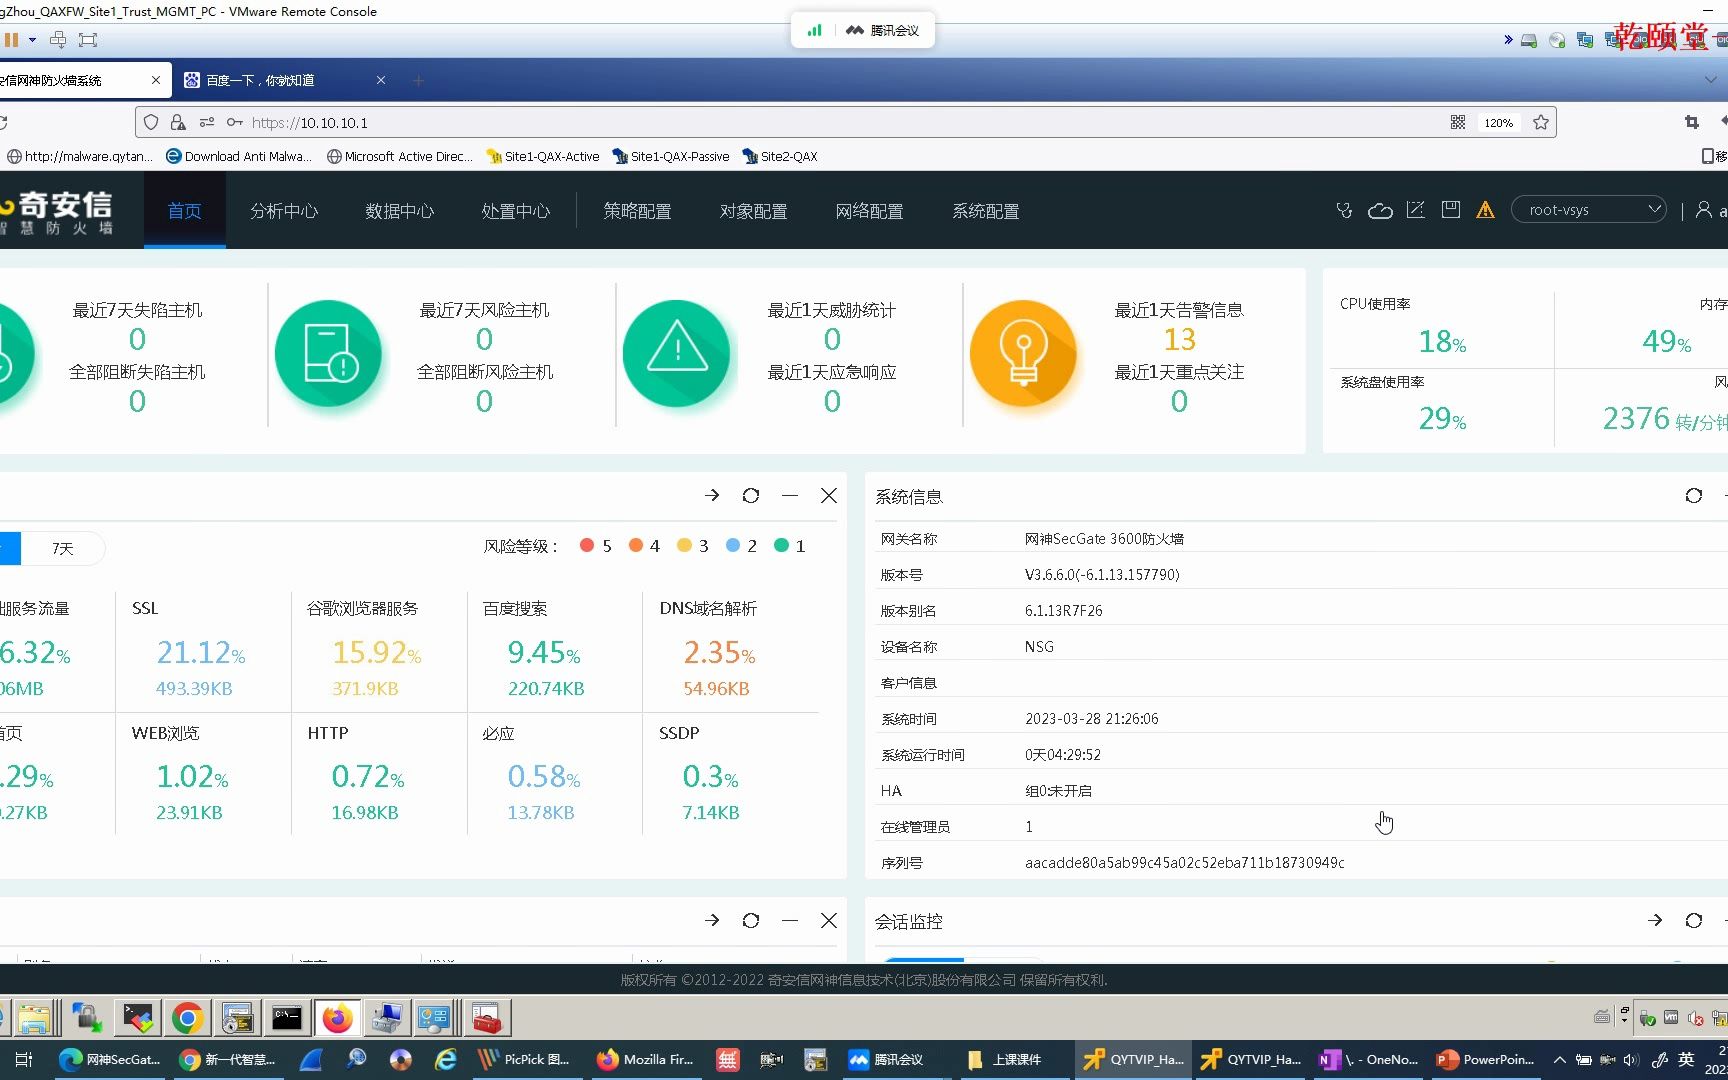Click the 120% browser zoom control
Screen dimensions: 1728x1080
(x=1498, y=122)
